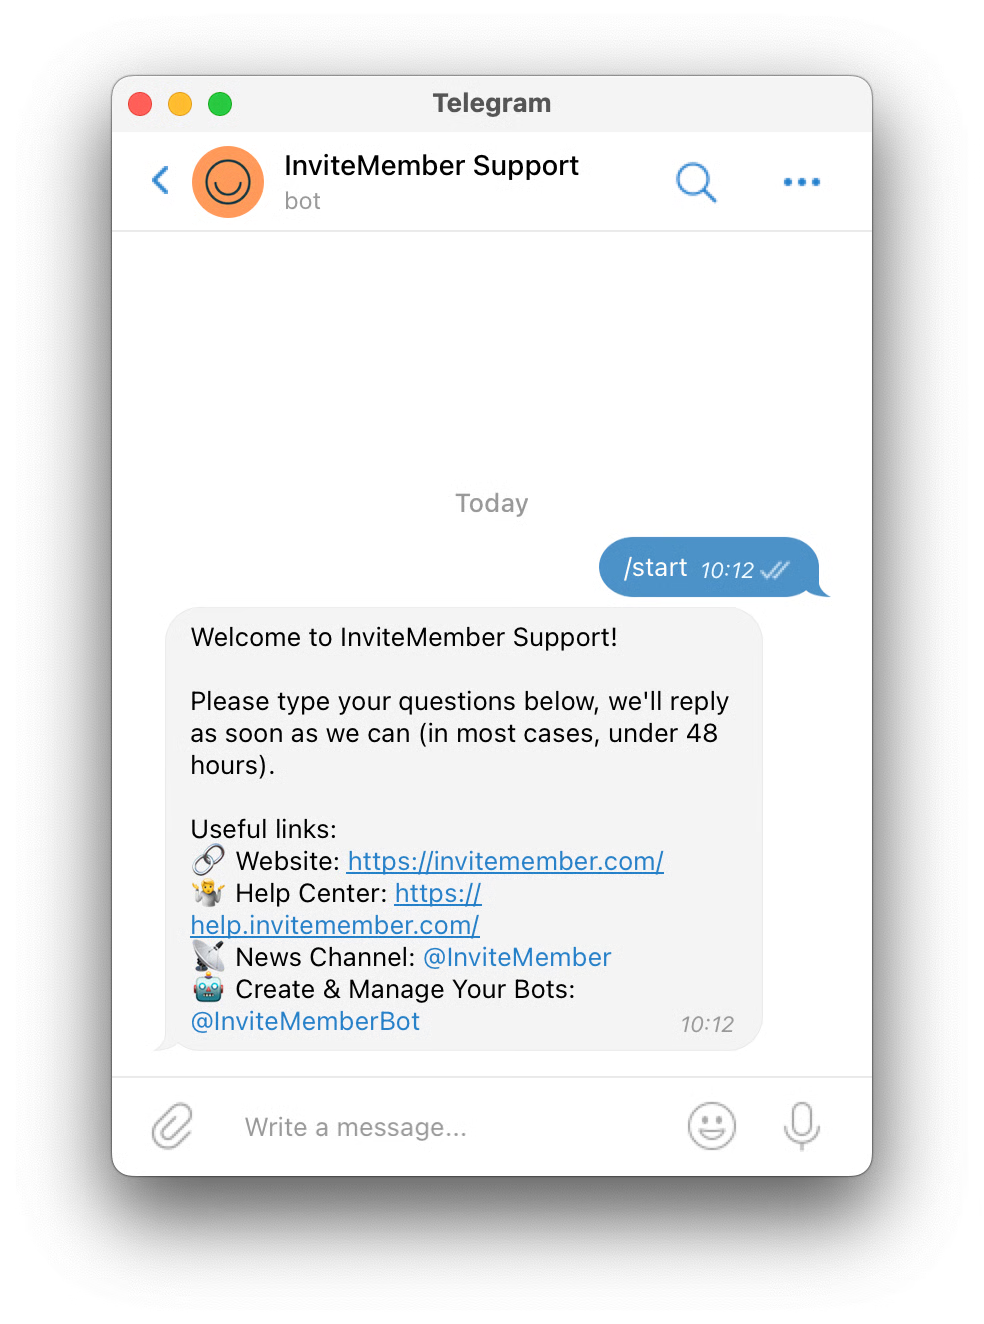Click the red close window button
Screen dimensions: 984x1324
(140, 104)
